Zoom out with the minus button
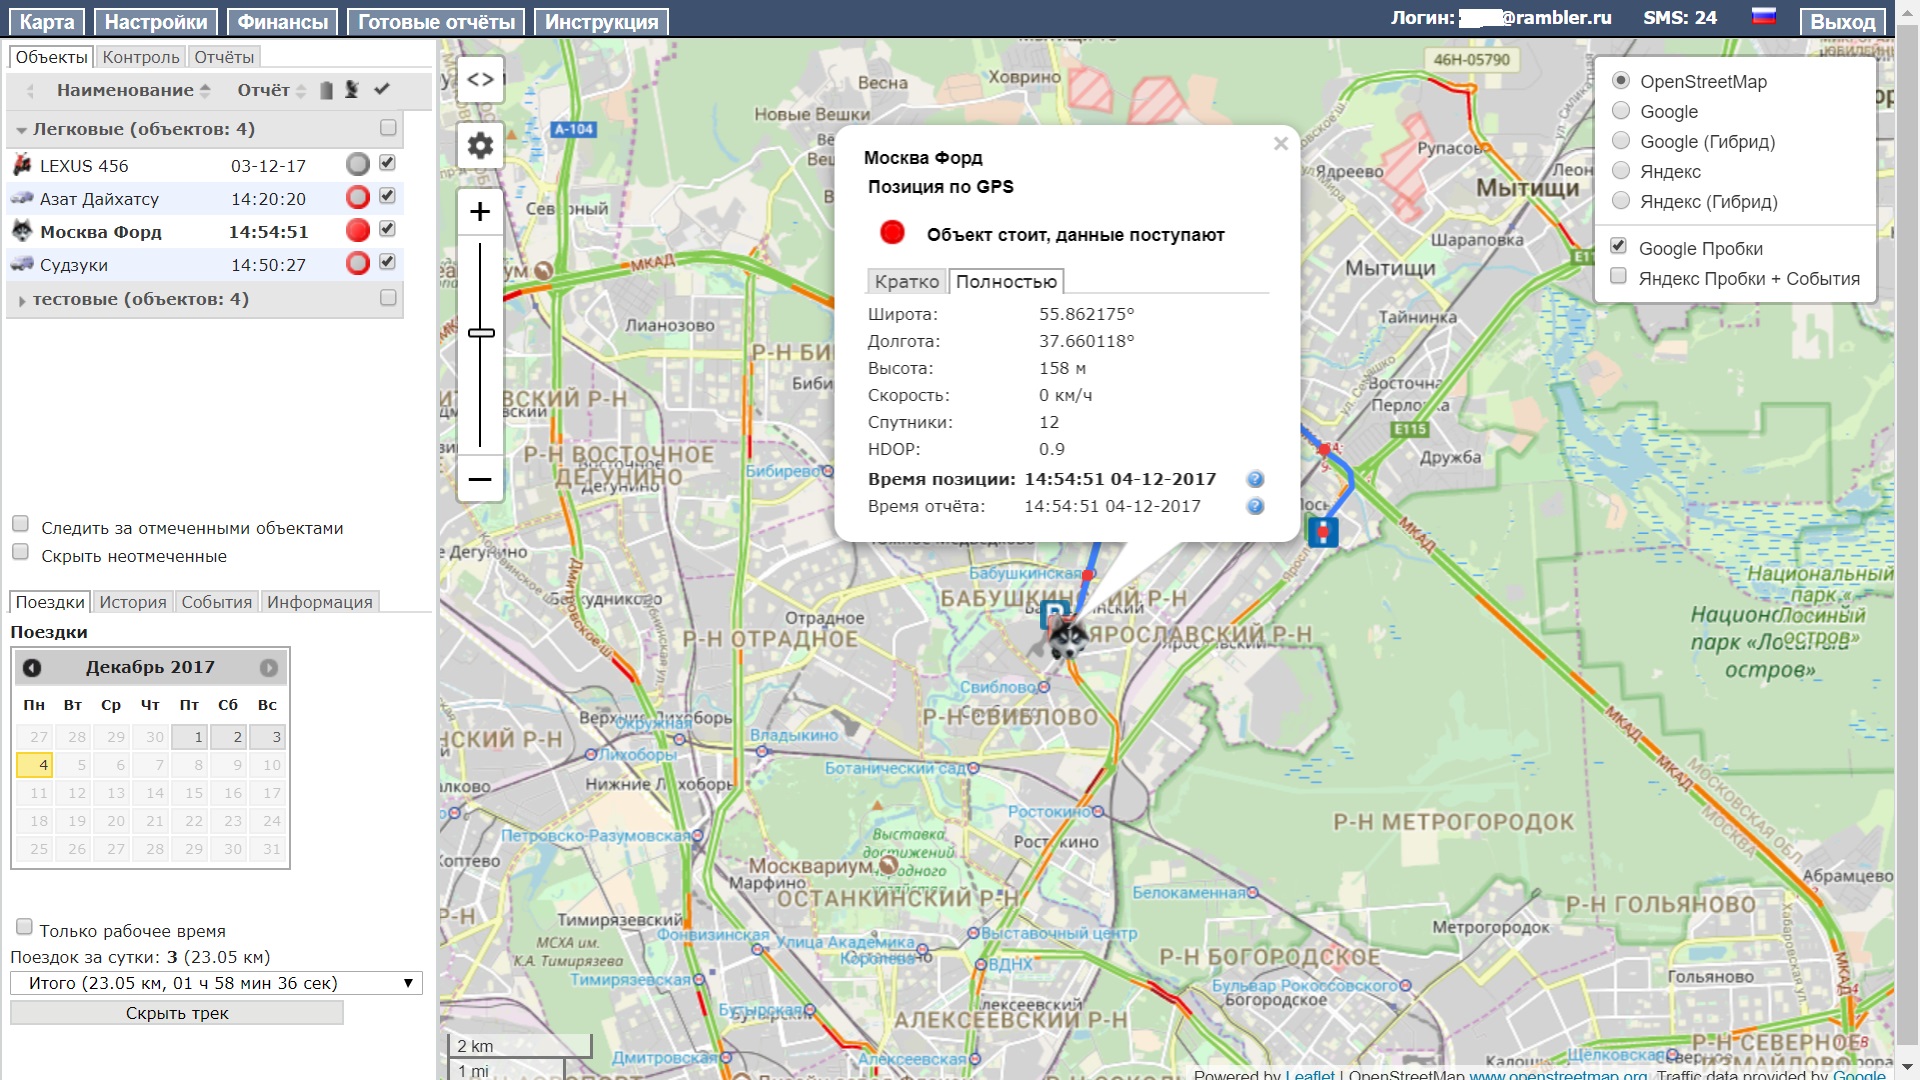1920x1080 pixels. (x=480, y=479)
